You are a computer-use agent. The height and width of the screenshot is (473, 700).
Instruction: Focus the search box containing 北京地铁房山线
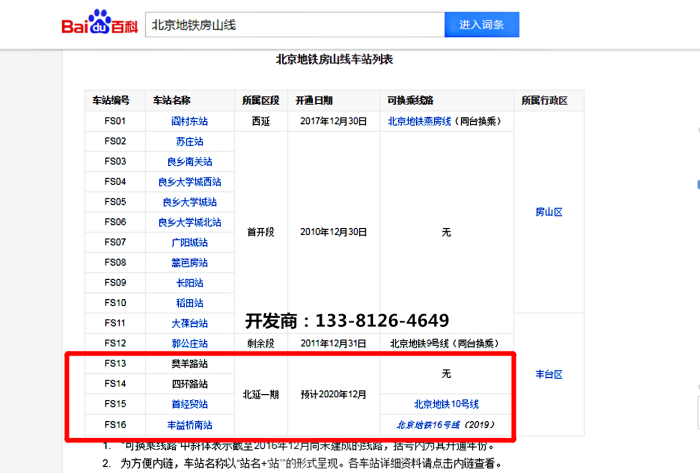tap(295, 25)
